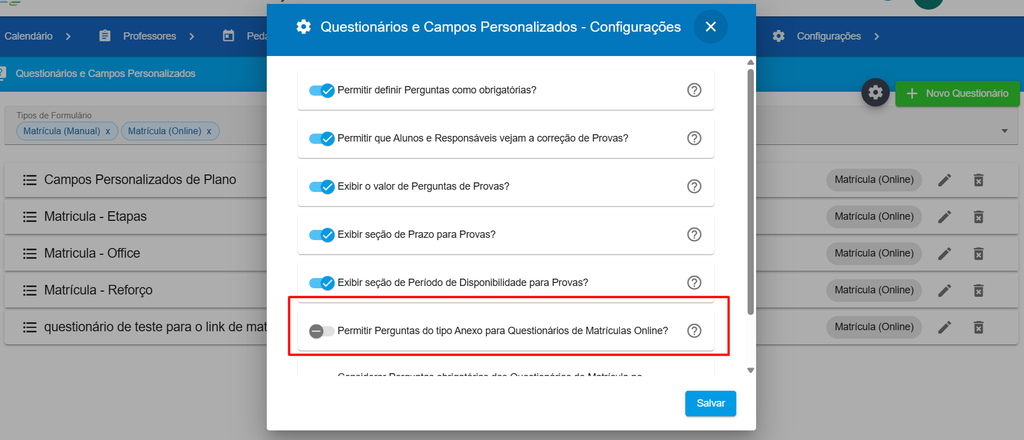
Task: Open help for Permitir definir Perguntas como obrigatórias
Action: pyautogui.click(x=694, y=90)
